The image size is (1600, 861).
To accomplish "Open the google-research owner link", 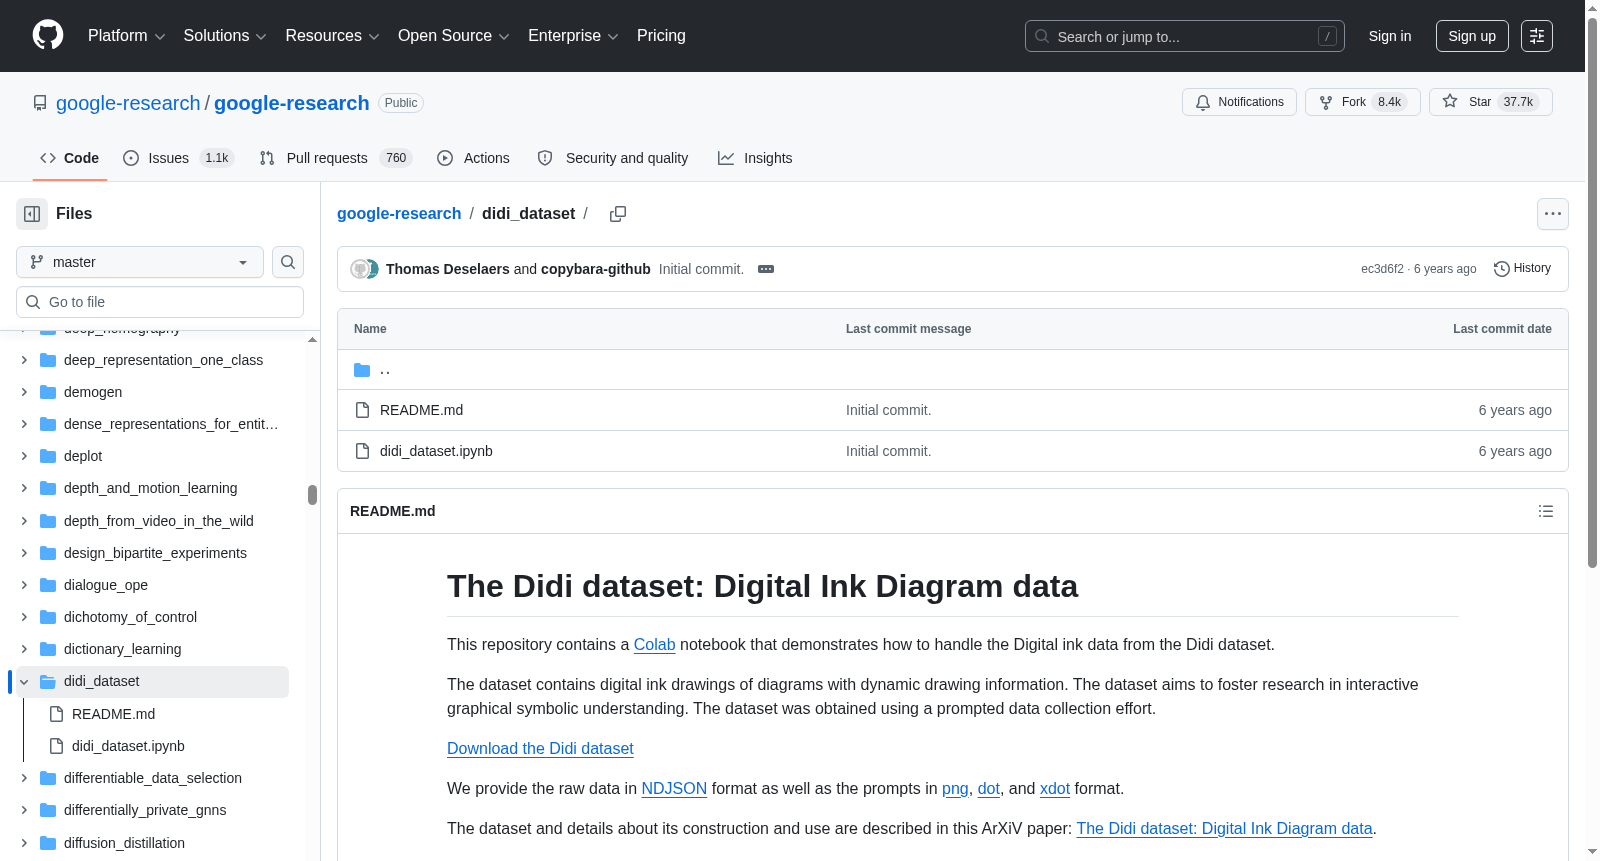I will point(128,103).
